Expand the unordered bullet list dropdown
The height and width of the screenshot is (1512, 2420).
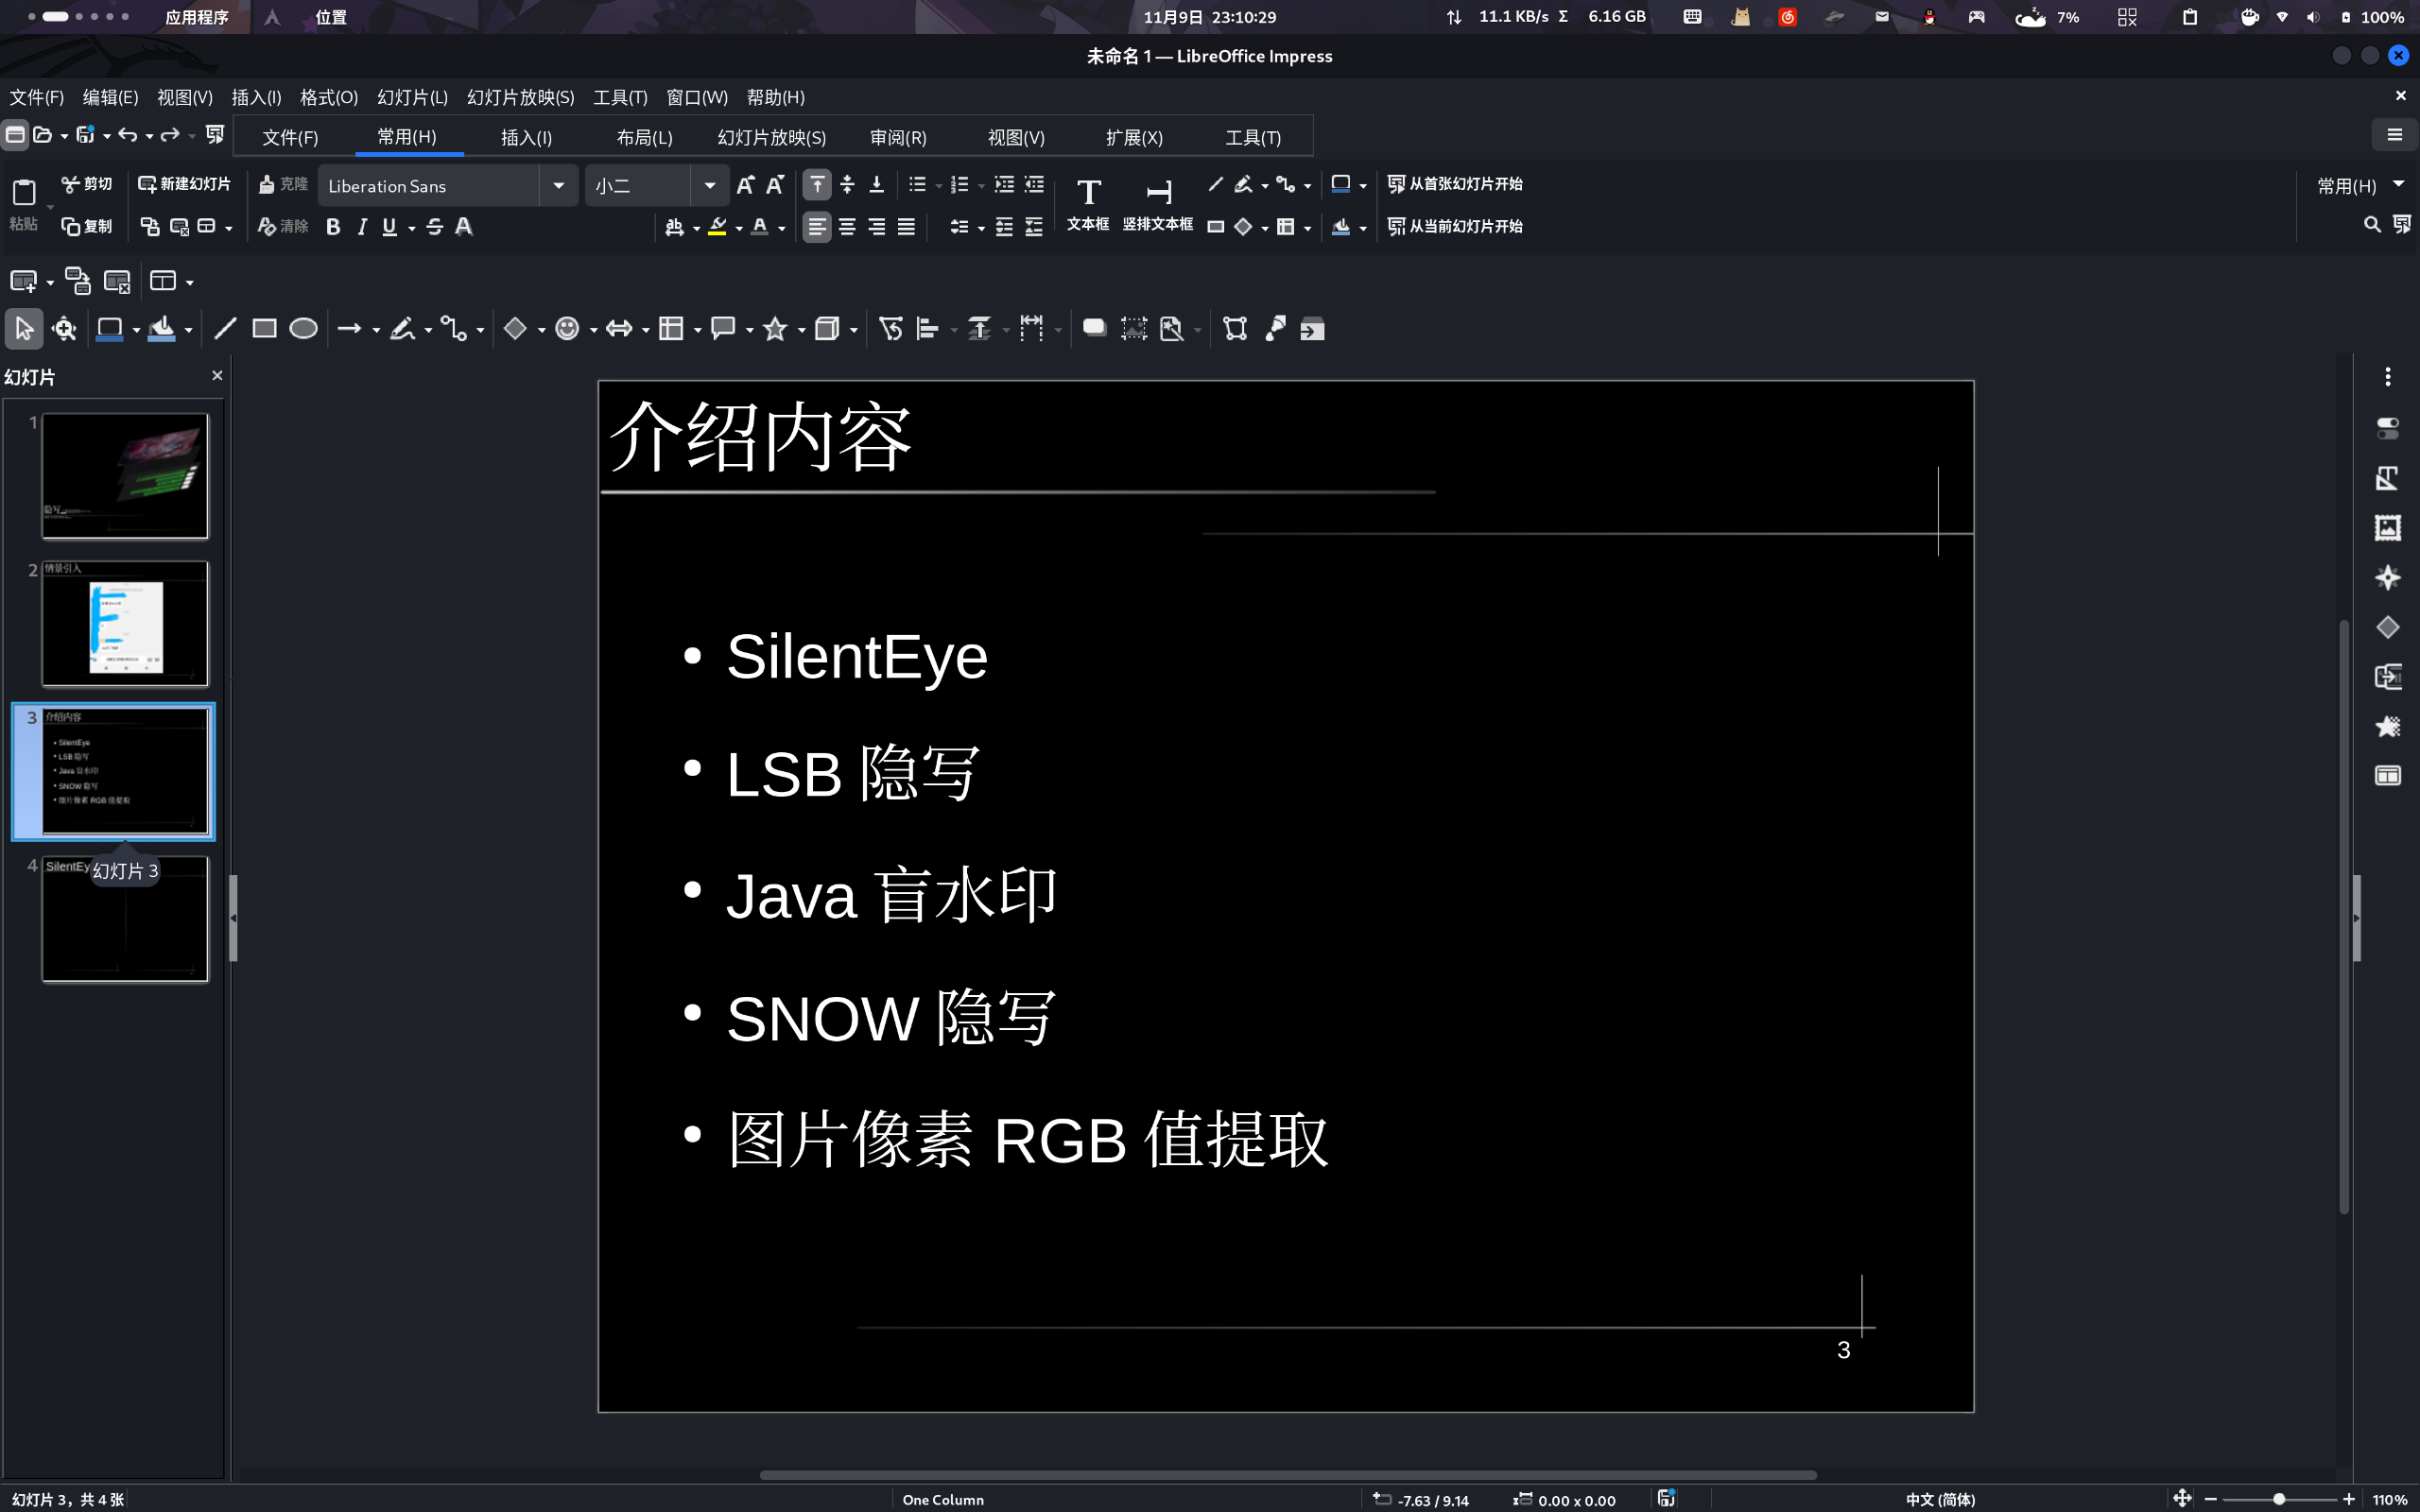[x=938, y=186]
